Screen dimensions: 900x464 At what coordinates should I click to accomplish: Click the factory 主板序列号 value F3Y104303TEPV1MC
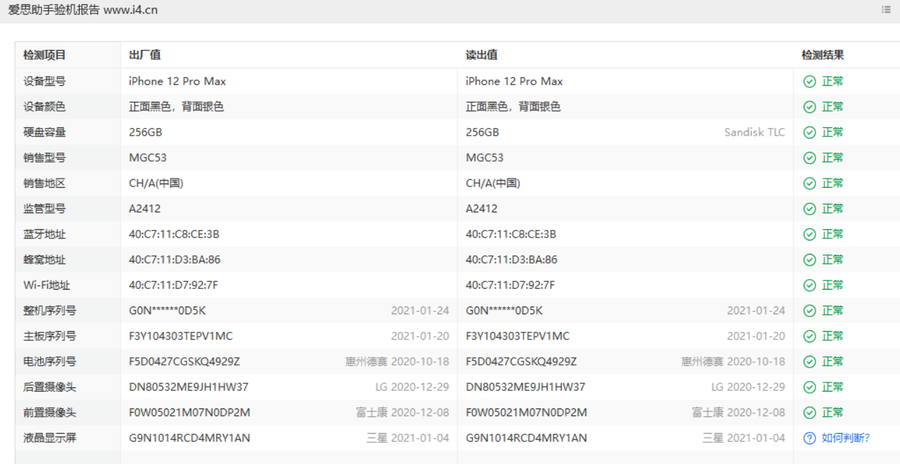(181, 336)
